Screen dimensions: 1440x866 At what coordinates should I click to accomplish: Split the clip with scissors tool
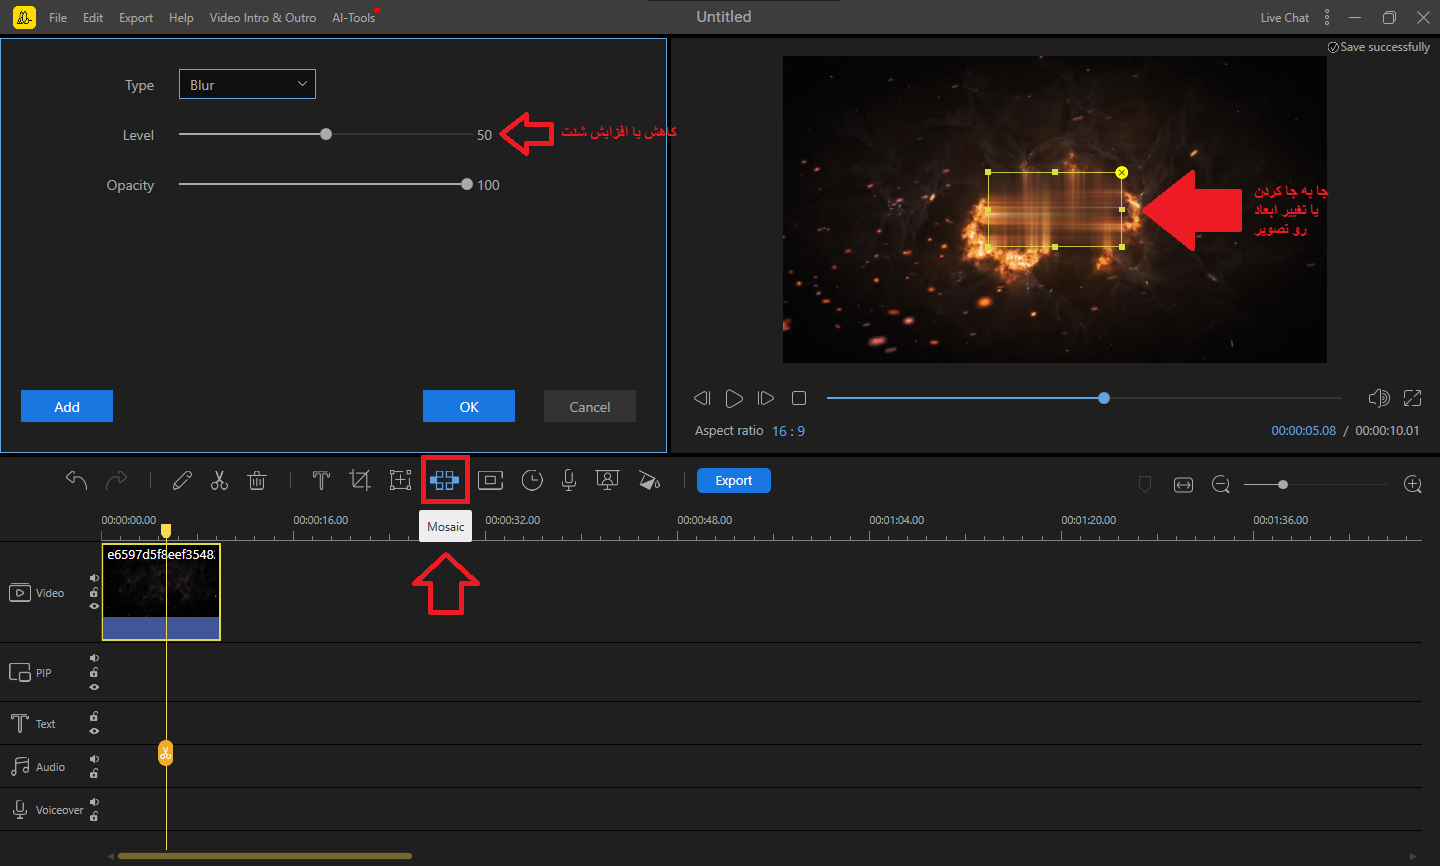220,481
